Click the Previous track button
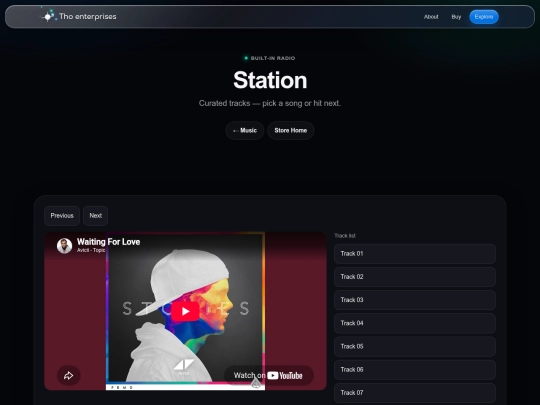Viewport: 540px width, 405px height. tap(62, 216)
